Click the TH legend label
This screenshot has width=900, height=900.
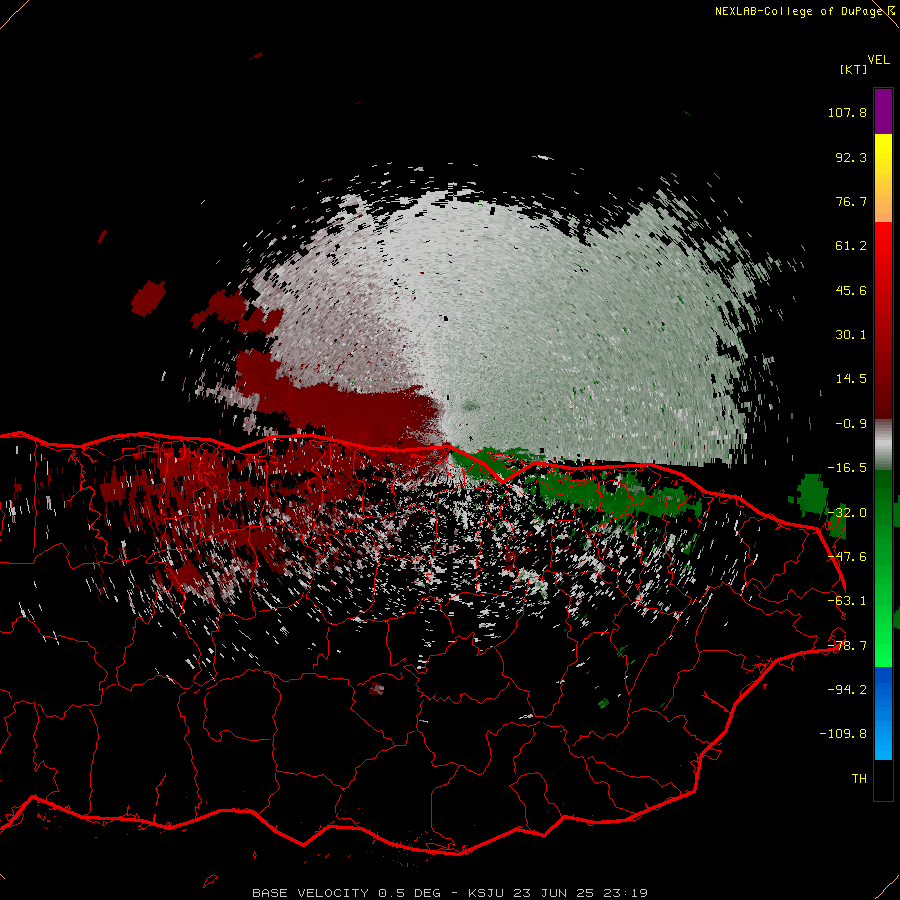tap(859, 779)
